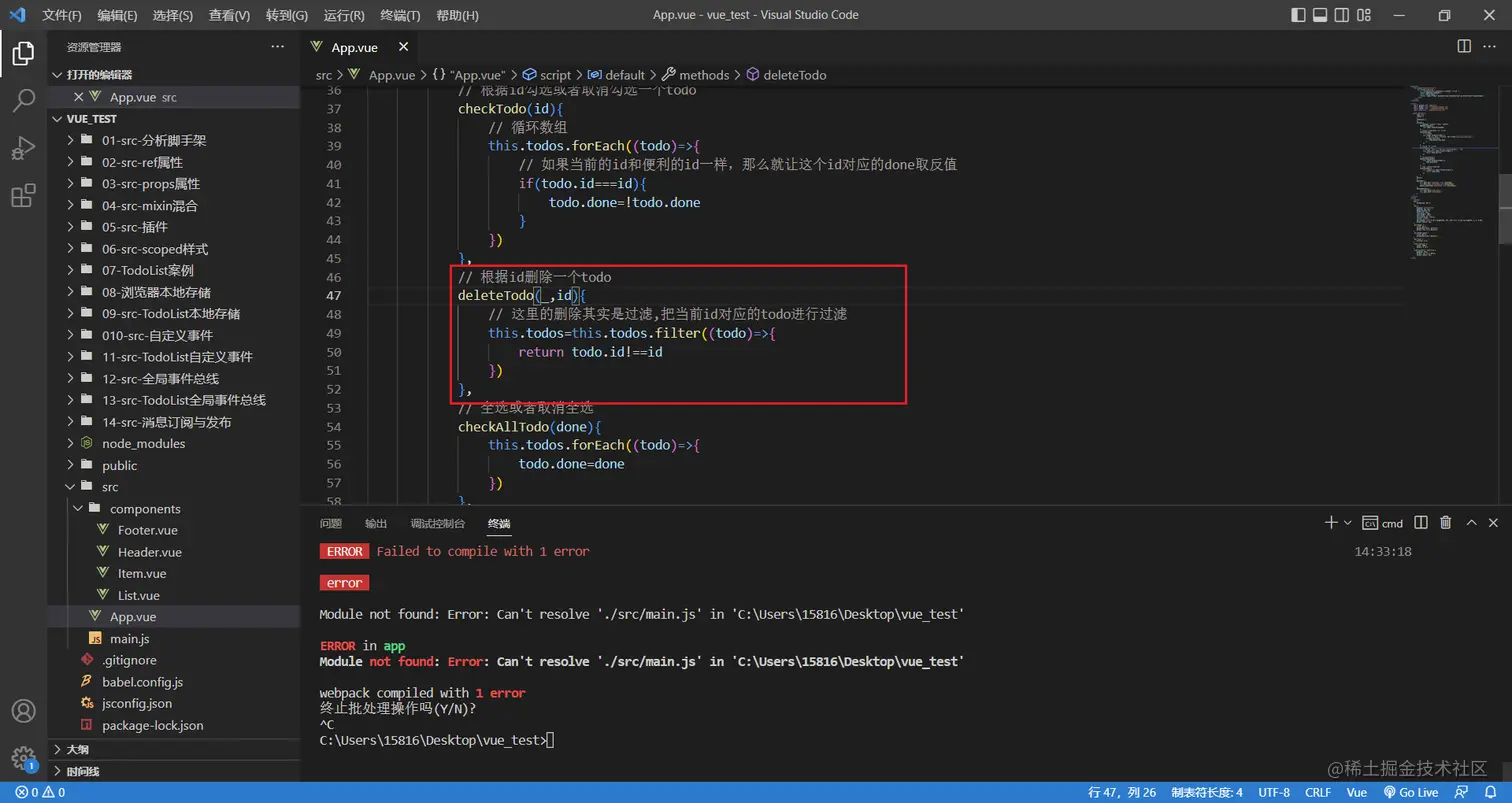Toggle secondary sidebar layout icon

(x=1341, y=15)
